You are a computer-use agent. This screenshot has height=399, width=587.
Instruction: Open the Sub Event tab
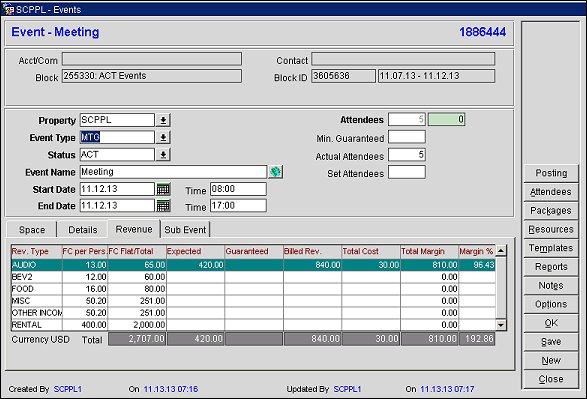185,230
